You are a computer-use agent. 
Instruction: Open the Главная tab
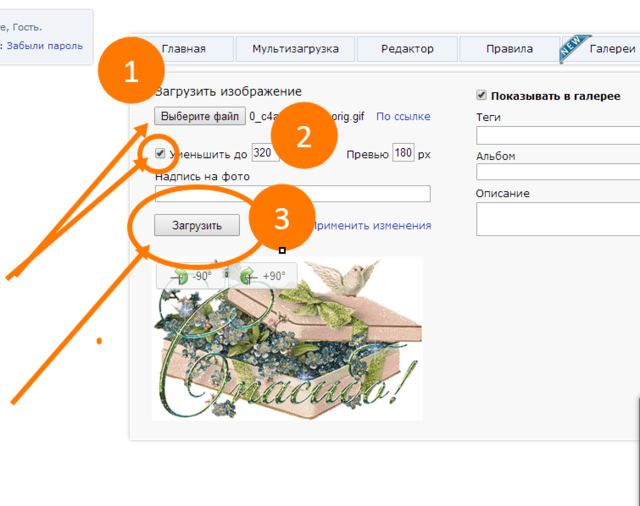coord(184,49)
